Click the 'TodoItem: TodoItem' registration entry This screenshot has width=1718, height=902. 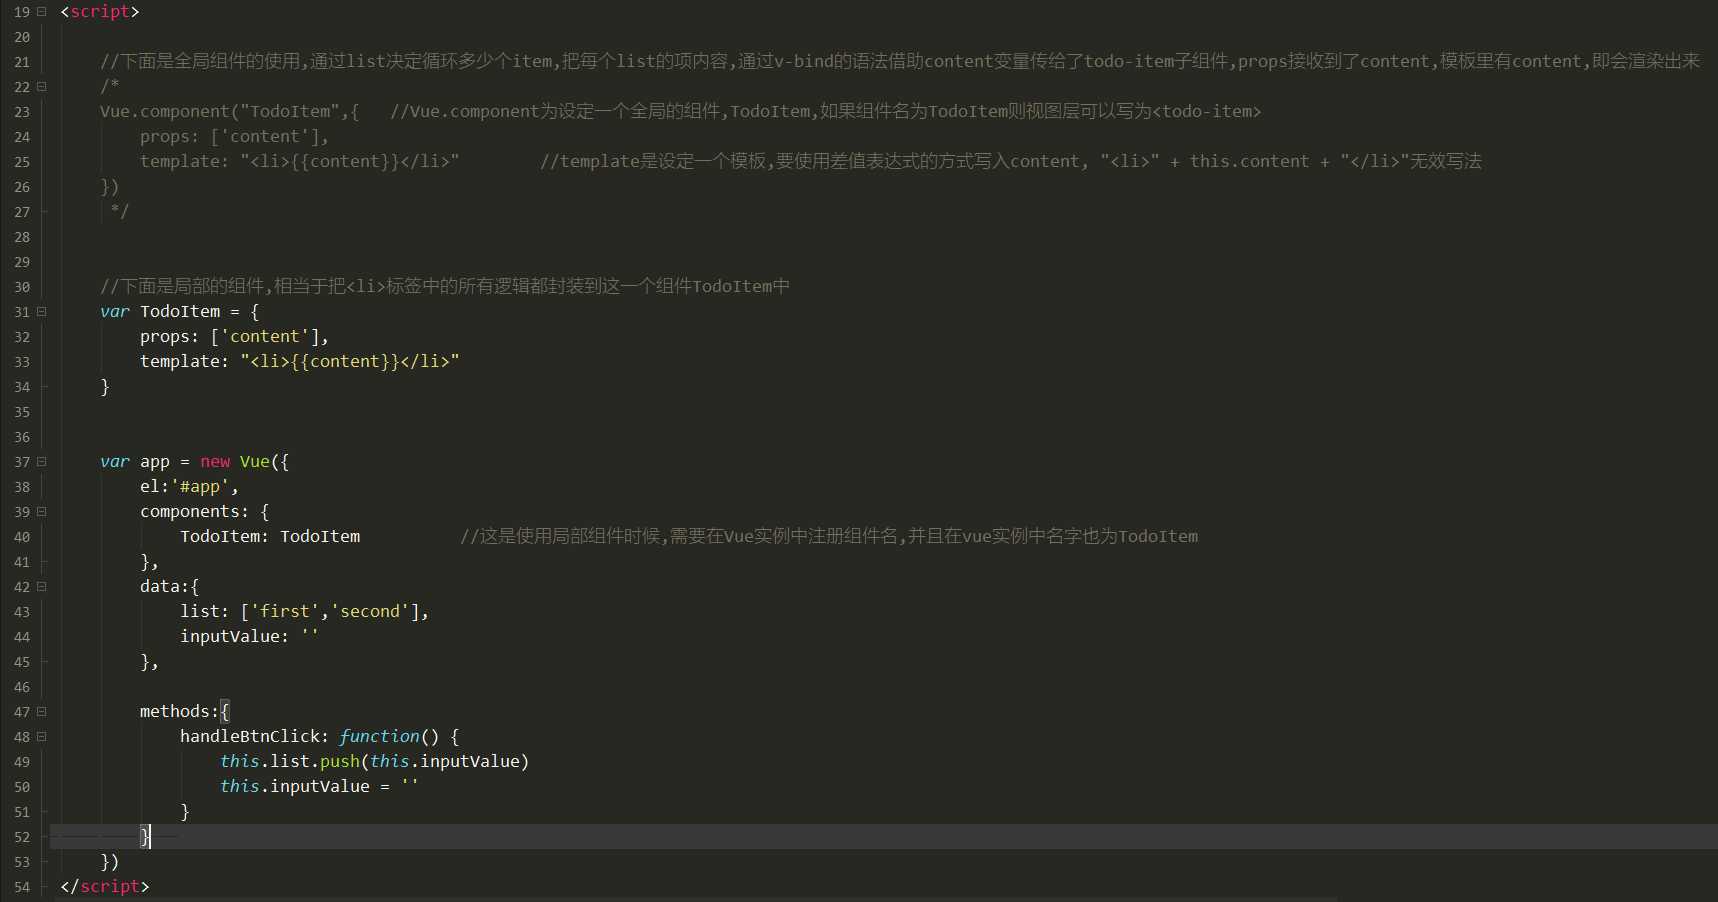pos(270,537)
